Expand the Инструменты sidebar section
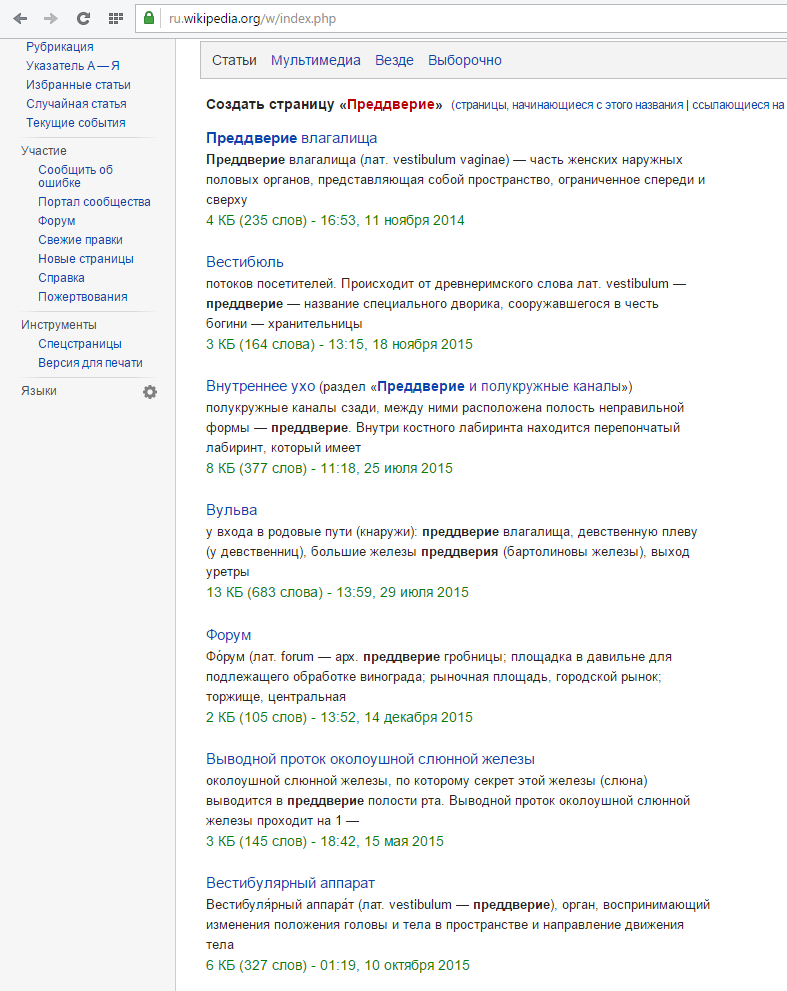The height and width of the screenshot is (991, 787). coord(59,325)
